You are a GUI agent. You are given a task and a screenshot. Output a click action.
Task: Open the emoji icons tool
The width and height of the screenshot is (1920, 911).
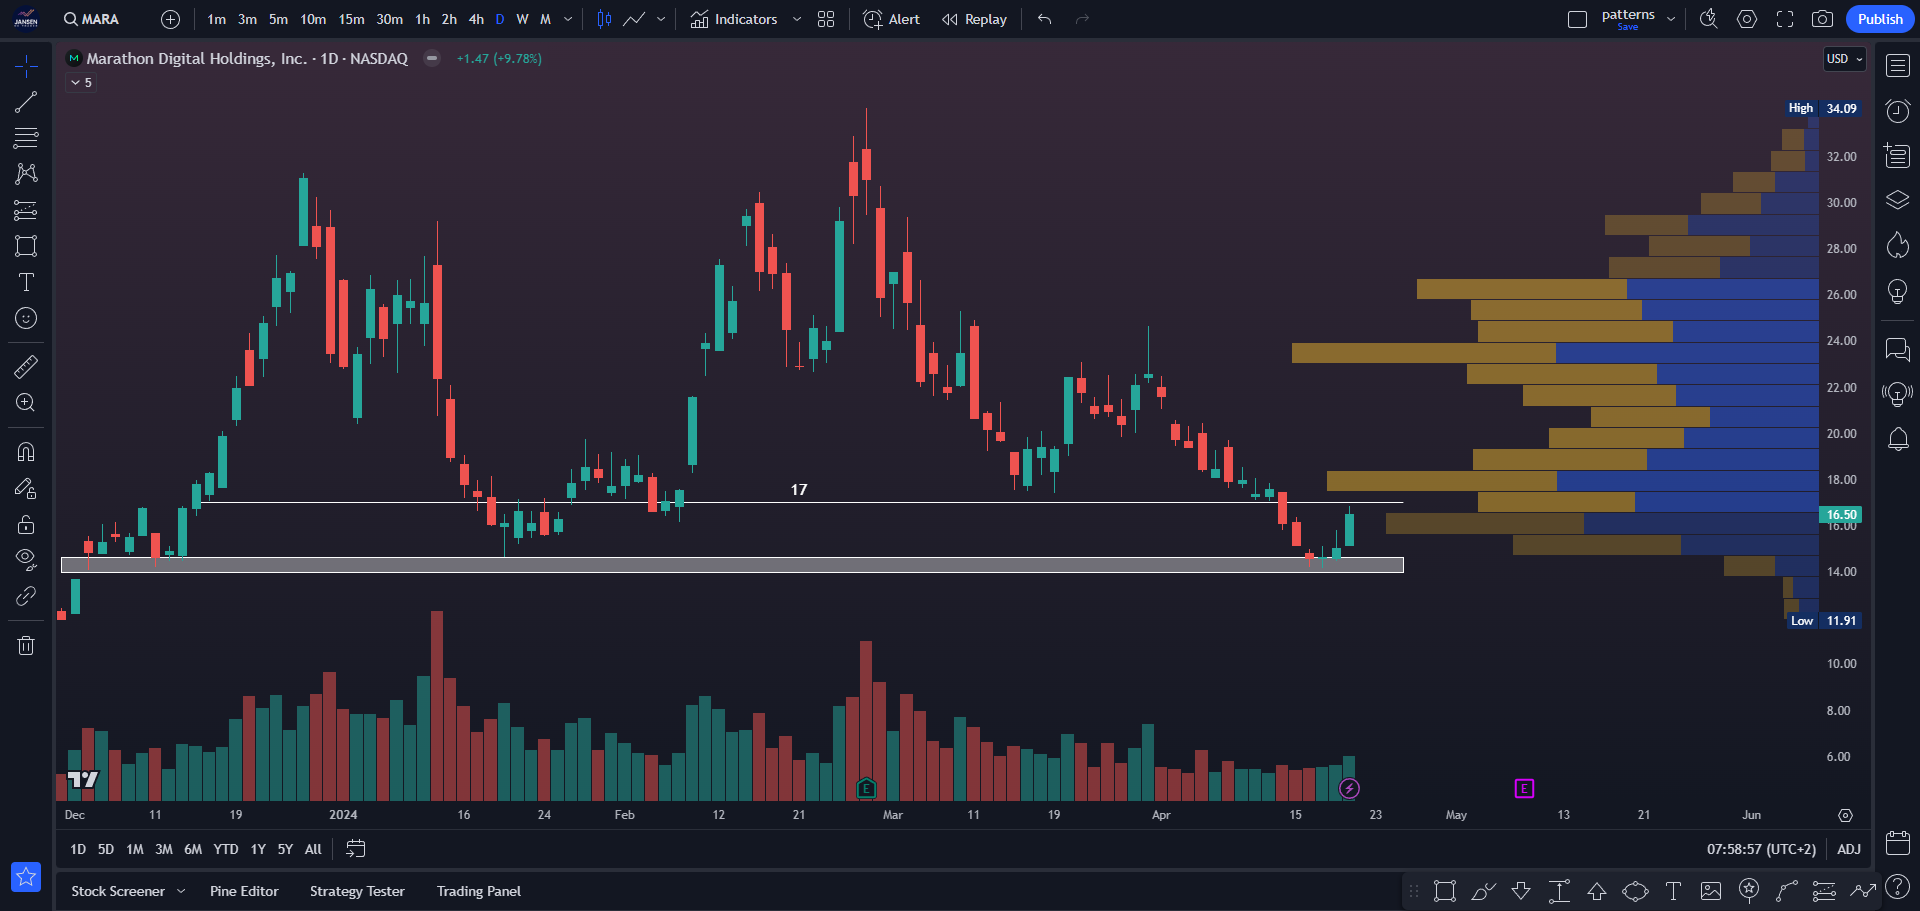tap(26, 318)
